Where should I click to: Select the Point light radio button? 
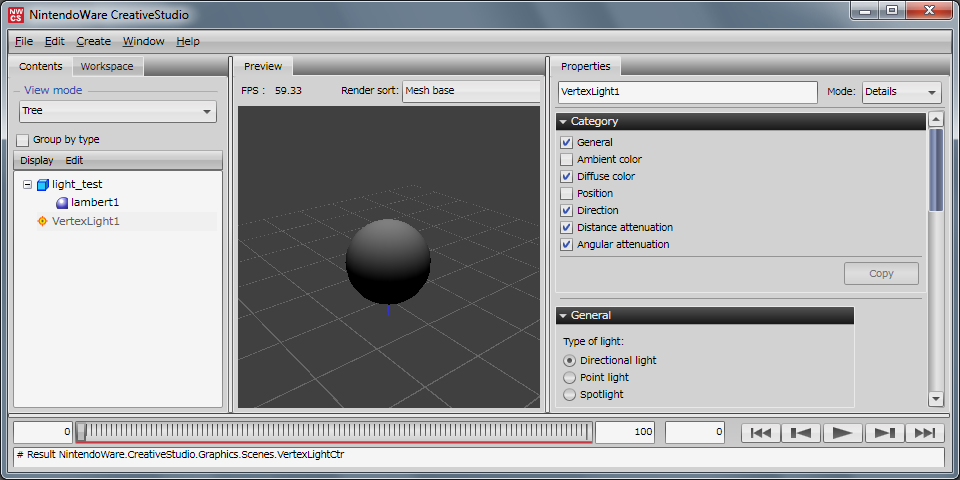570,378
